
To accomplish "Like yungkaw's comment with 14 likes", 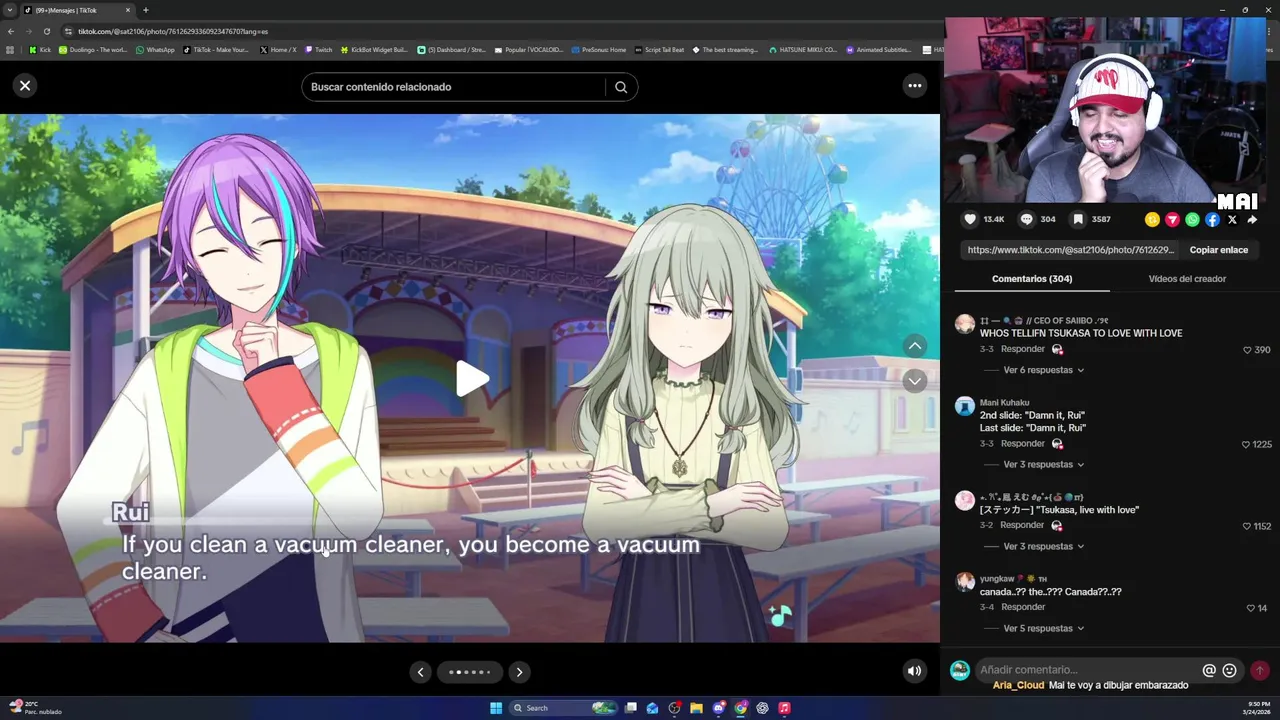I will [x=1251, y=608].
